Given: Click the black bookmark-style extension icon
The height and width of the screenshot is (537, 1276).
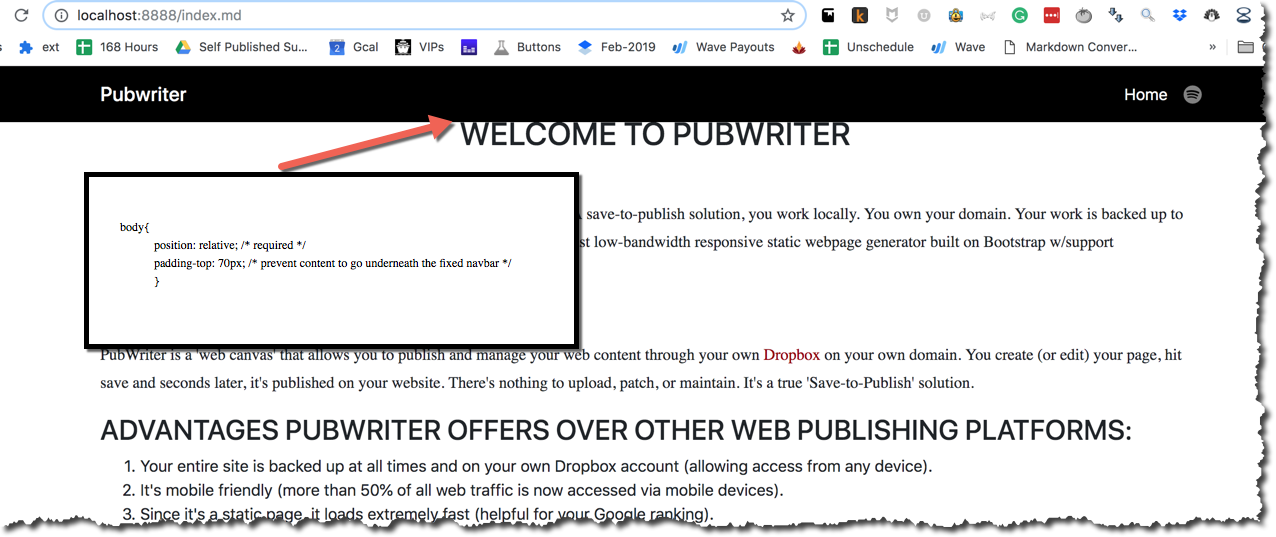Looking at the screenshot, I should pos(828,15).
